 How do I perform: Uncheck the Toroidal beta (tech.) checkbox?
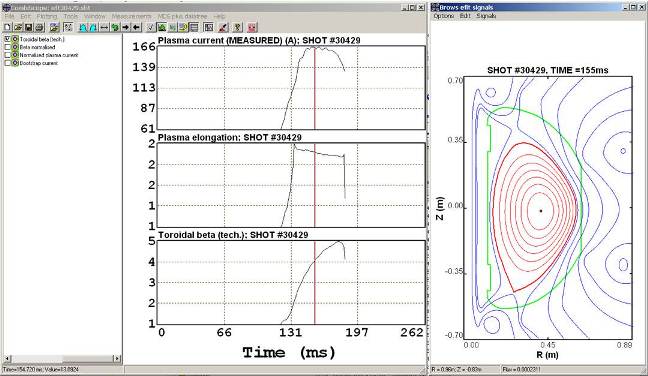click(7, 39)
